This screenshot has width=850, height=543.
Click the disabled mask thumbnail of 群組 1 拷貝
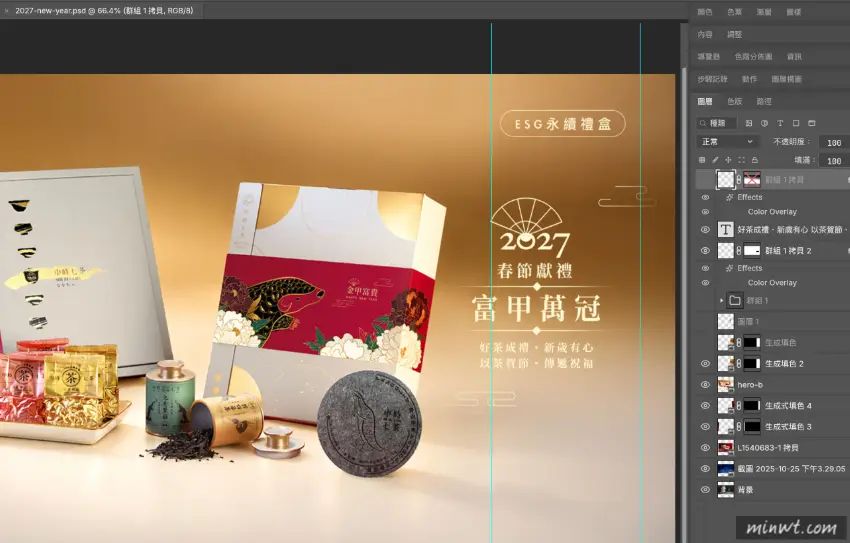pos(751,179)
